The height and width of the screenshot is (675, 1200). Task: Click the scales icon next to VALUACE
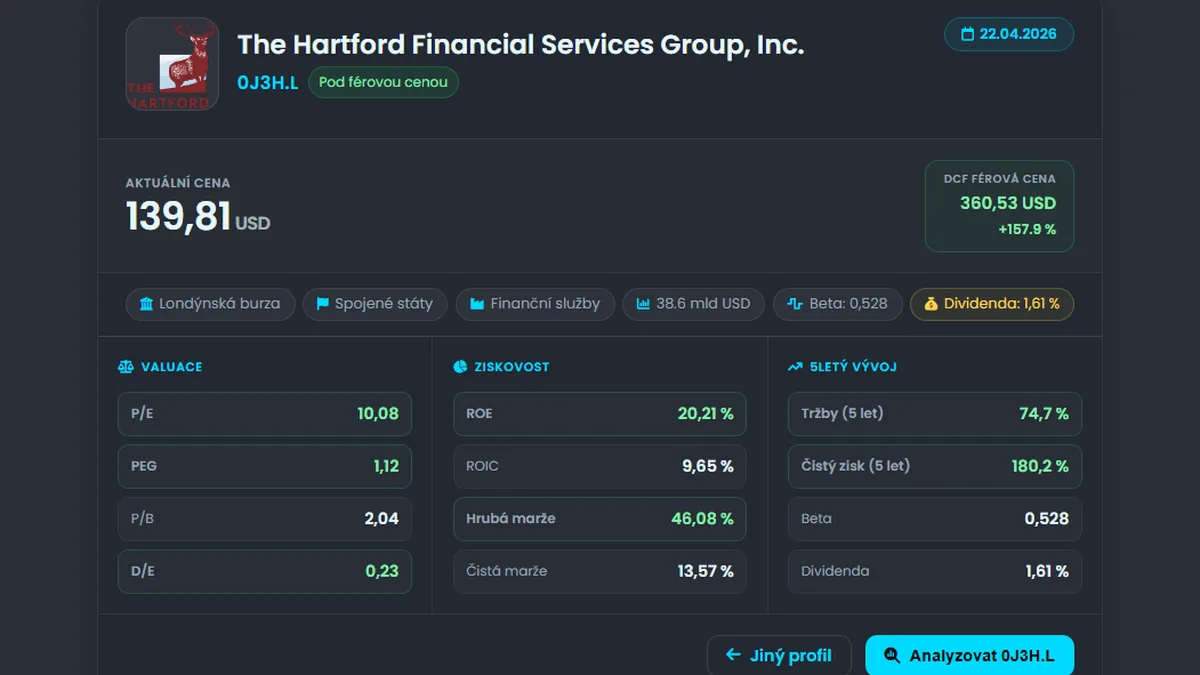click(125, 367)
